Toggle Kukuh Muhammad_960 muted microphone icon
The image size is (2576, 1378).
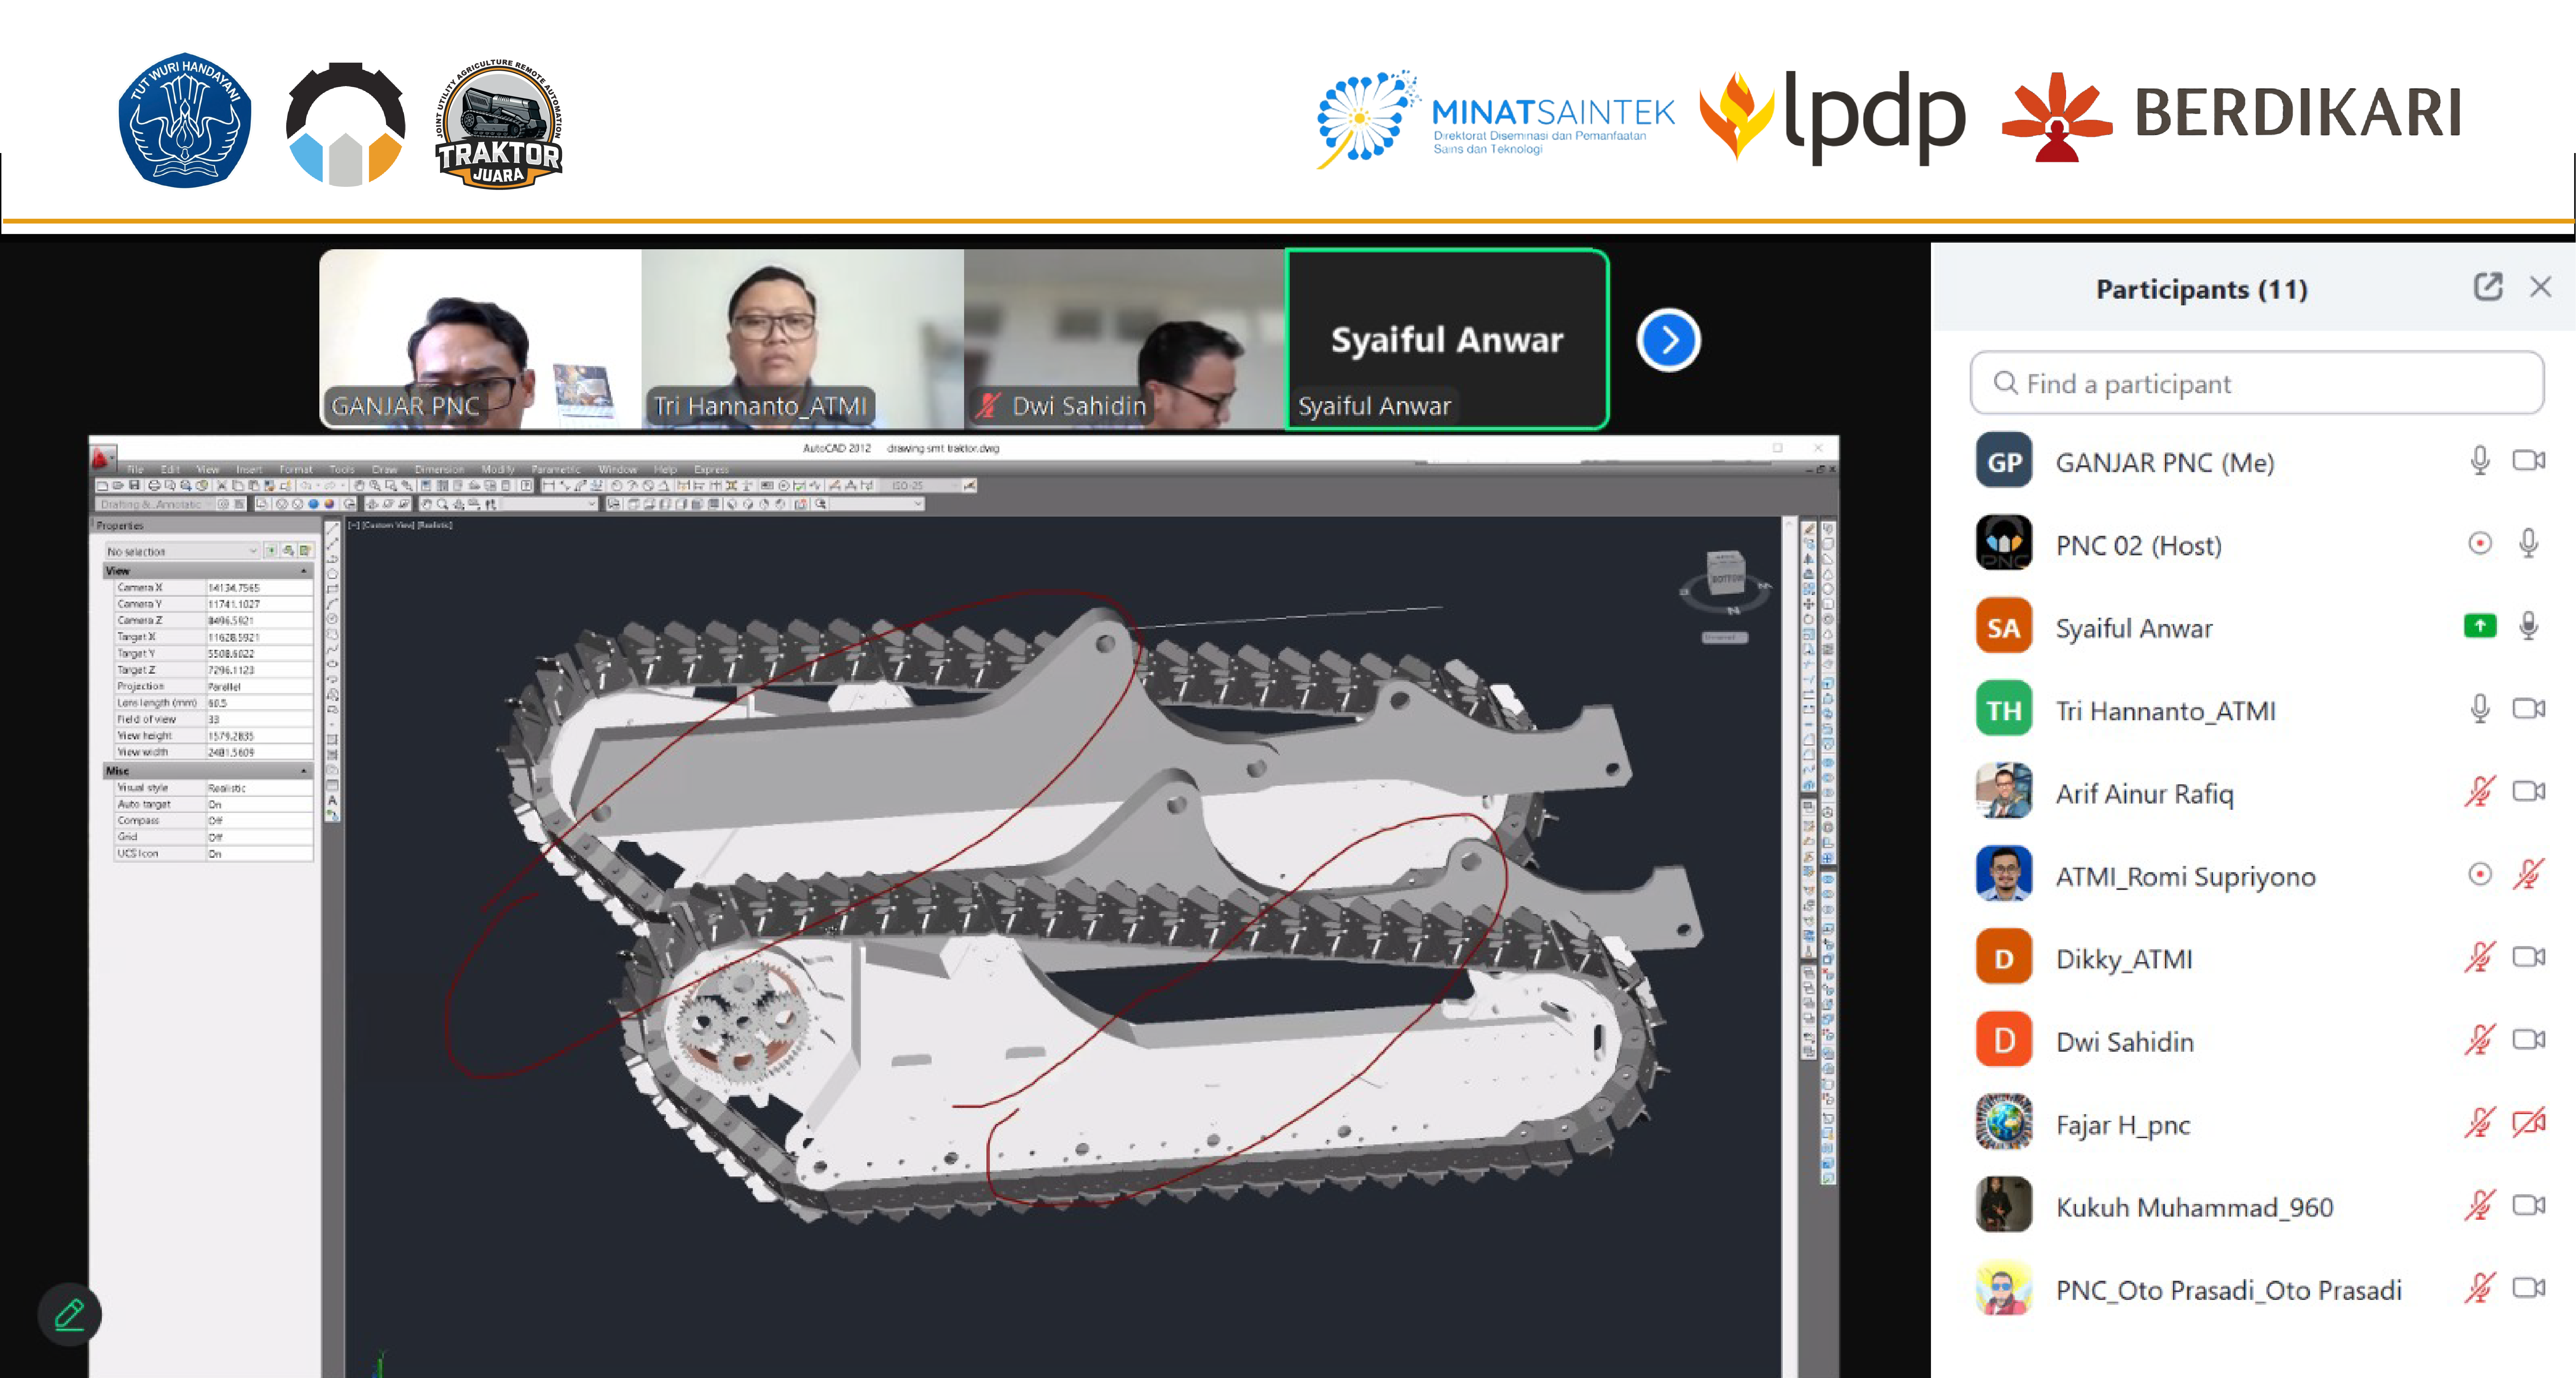[2480, 1205]
